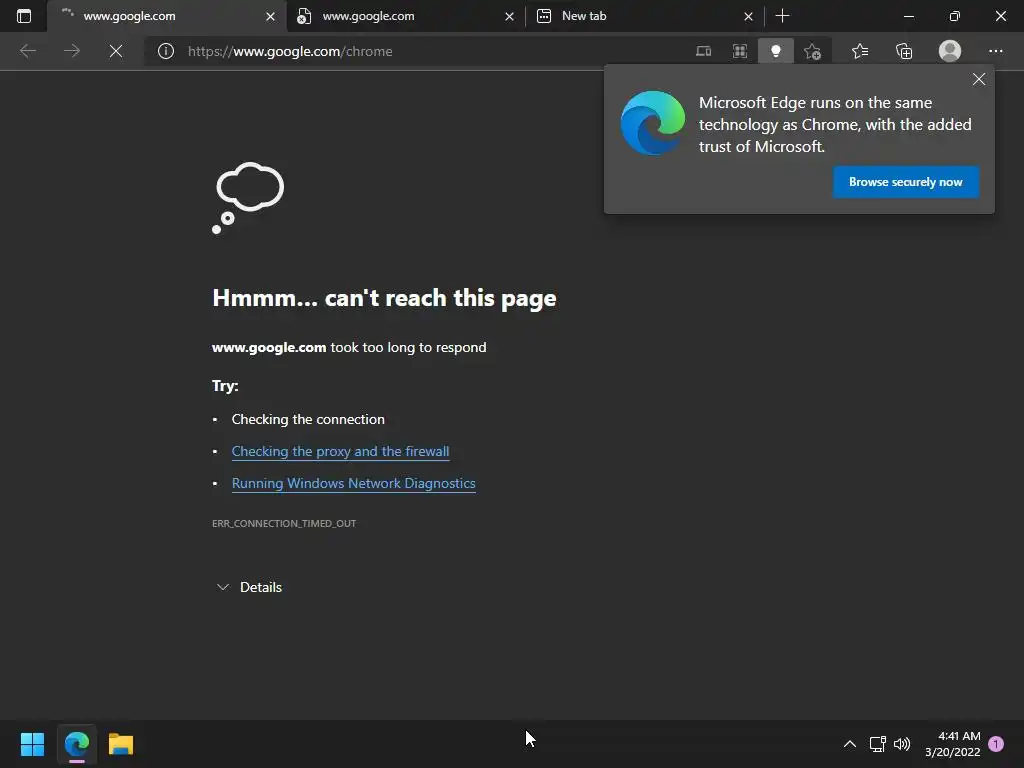
Task: Open Running Windows Network Diagnostics link
Action: pyautogui.click(x=353, y=483)
